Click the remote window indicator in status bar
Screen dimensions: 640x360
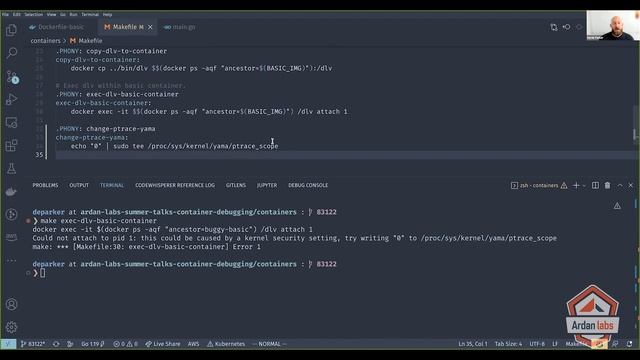pos(8,344)
